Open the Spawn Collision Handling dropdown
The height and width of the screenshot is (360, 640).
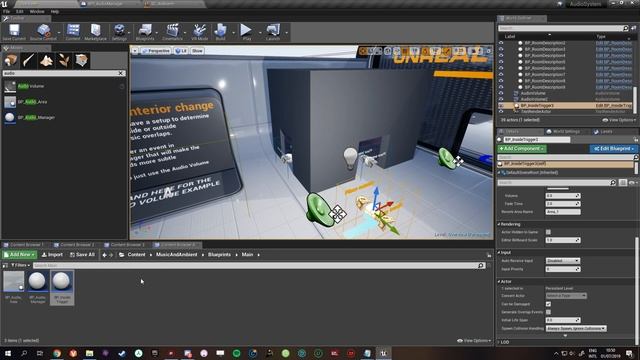[576, 328]
